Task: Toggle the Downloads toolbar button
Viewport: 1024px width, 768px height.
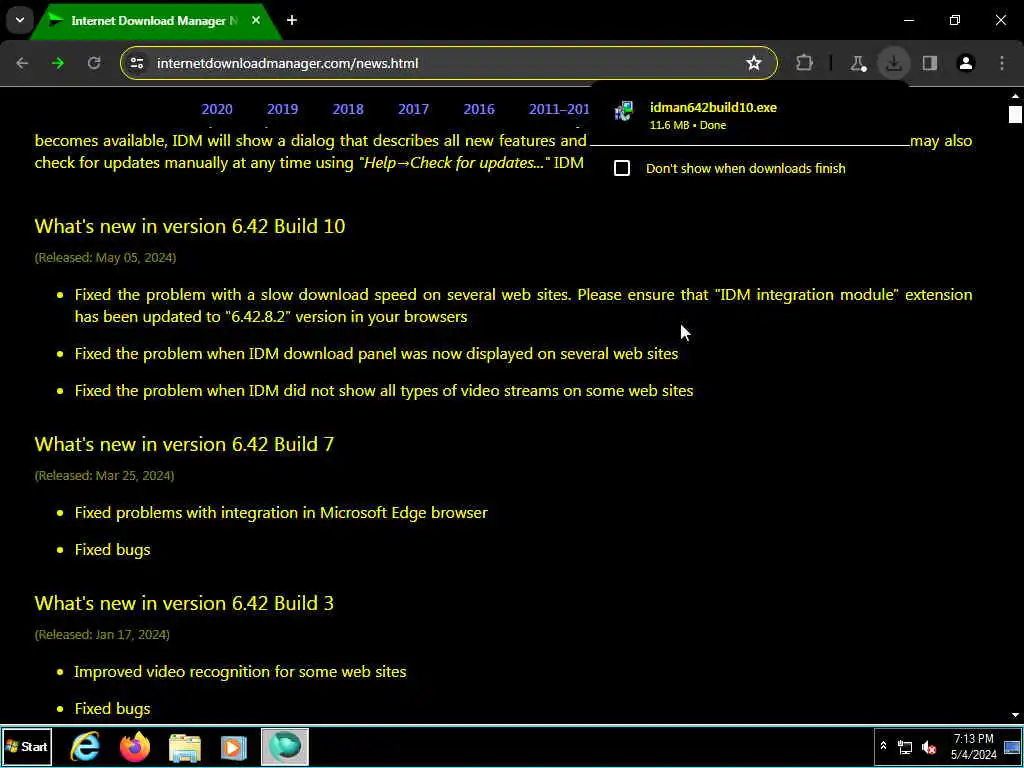Action: [893, 63]
